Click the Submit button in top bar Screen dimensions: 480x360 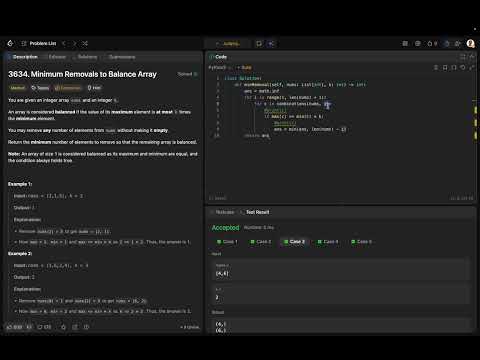click(228, 44)
